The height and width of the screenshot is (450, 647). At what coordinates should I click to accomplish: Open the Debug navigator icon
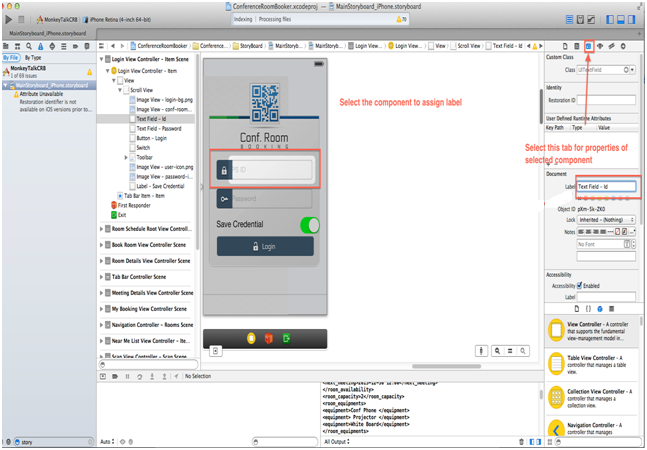click(64, 46)
